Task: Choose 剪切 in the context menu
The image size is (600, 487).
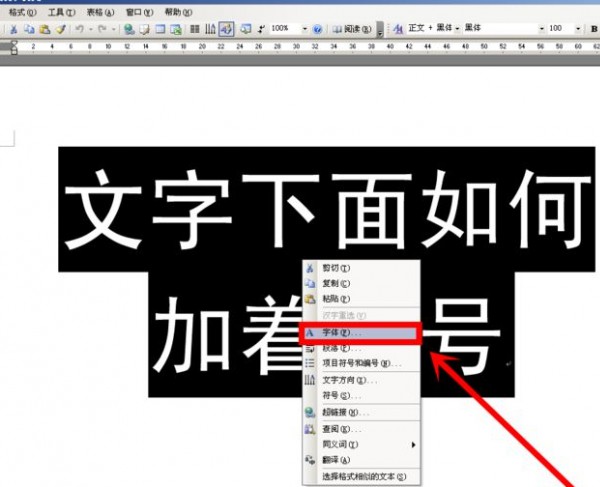Action: point(361,268)
